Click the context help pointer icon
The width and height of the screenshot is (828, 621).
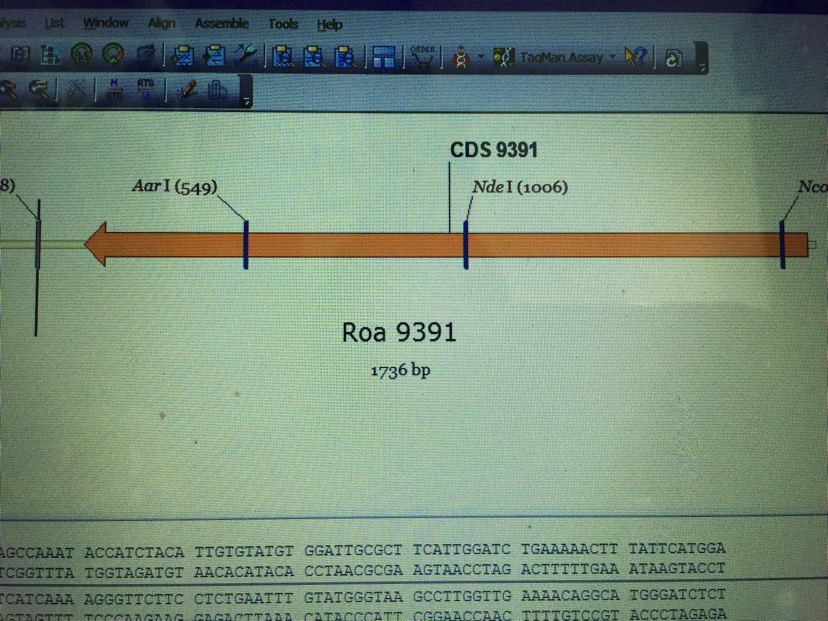point(635,57)
